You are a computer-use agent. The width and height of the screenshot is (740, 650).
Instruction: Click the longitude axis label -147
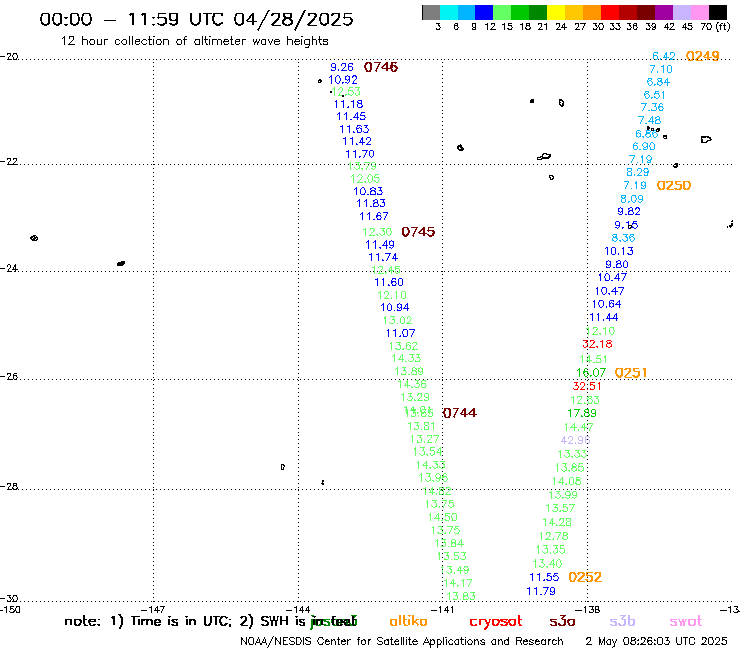coord(153,610)
